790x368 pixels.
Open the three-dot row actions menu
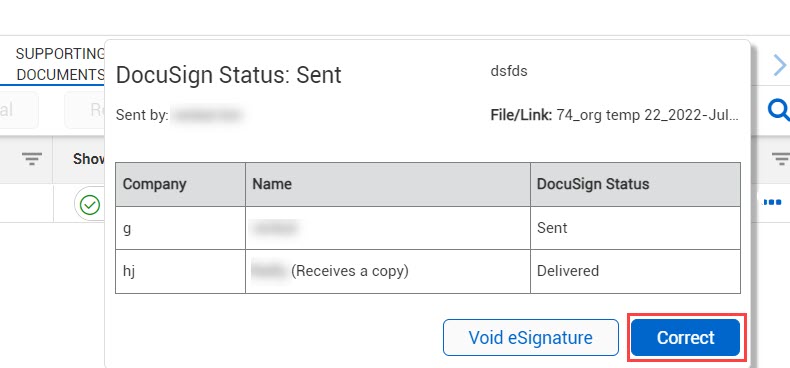pyautogui.click(x=770, y=203)
